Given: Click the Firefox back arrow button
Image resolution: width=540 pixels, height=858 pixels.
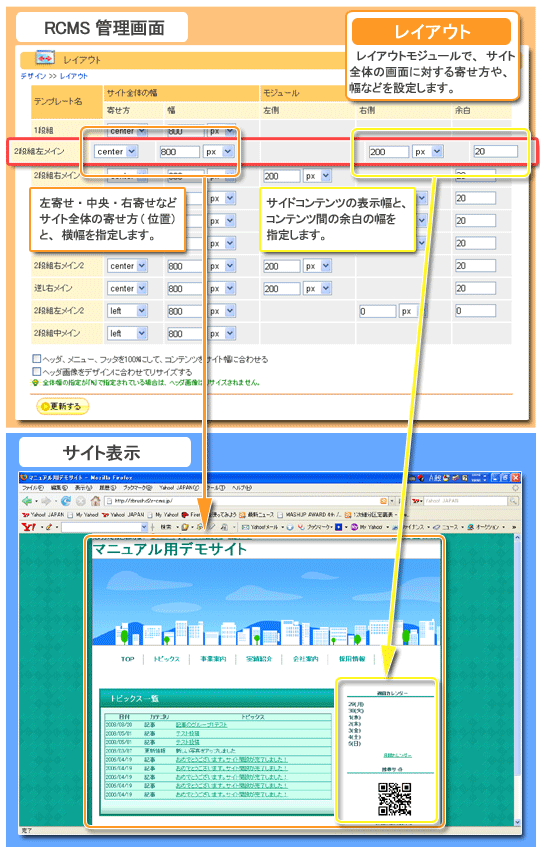Looking at the screenshot, I should (x=27, y=501).
